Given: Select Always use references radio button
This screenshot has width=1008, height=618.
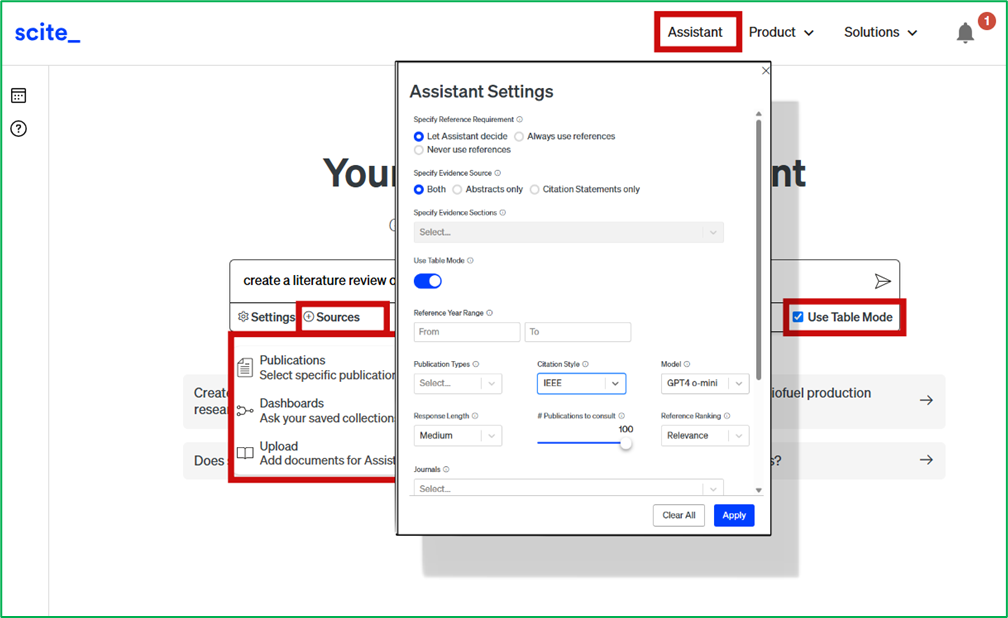Looking at the screenshot, I should point(519,136).
